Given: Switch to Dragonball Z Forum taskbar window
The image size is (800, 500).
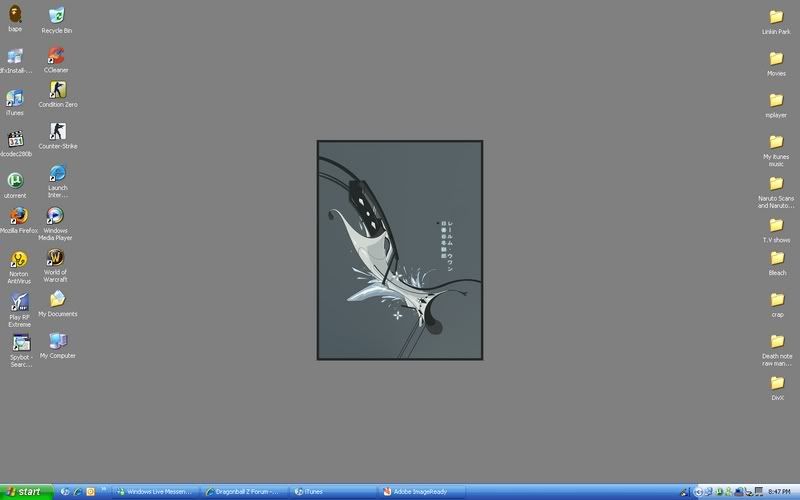Looking at the screenshot, I should click(243, 492).
